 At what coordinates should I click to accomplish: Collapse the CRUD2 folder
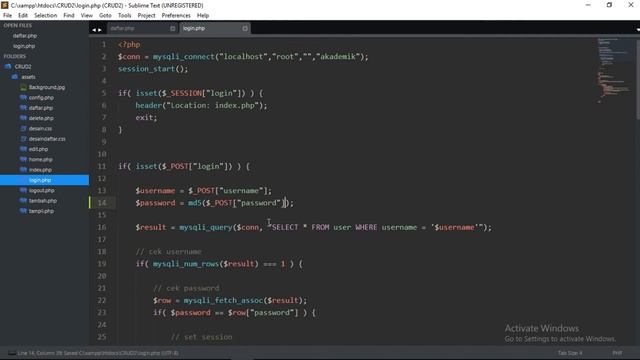click(8, 67)
